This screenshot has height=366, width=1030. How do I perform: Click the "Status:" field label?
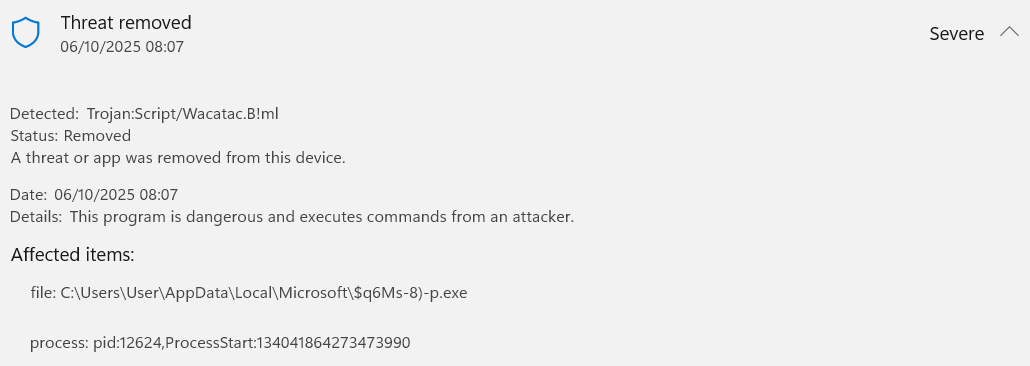point(35,135)
